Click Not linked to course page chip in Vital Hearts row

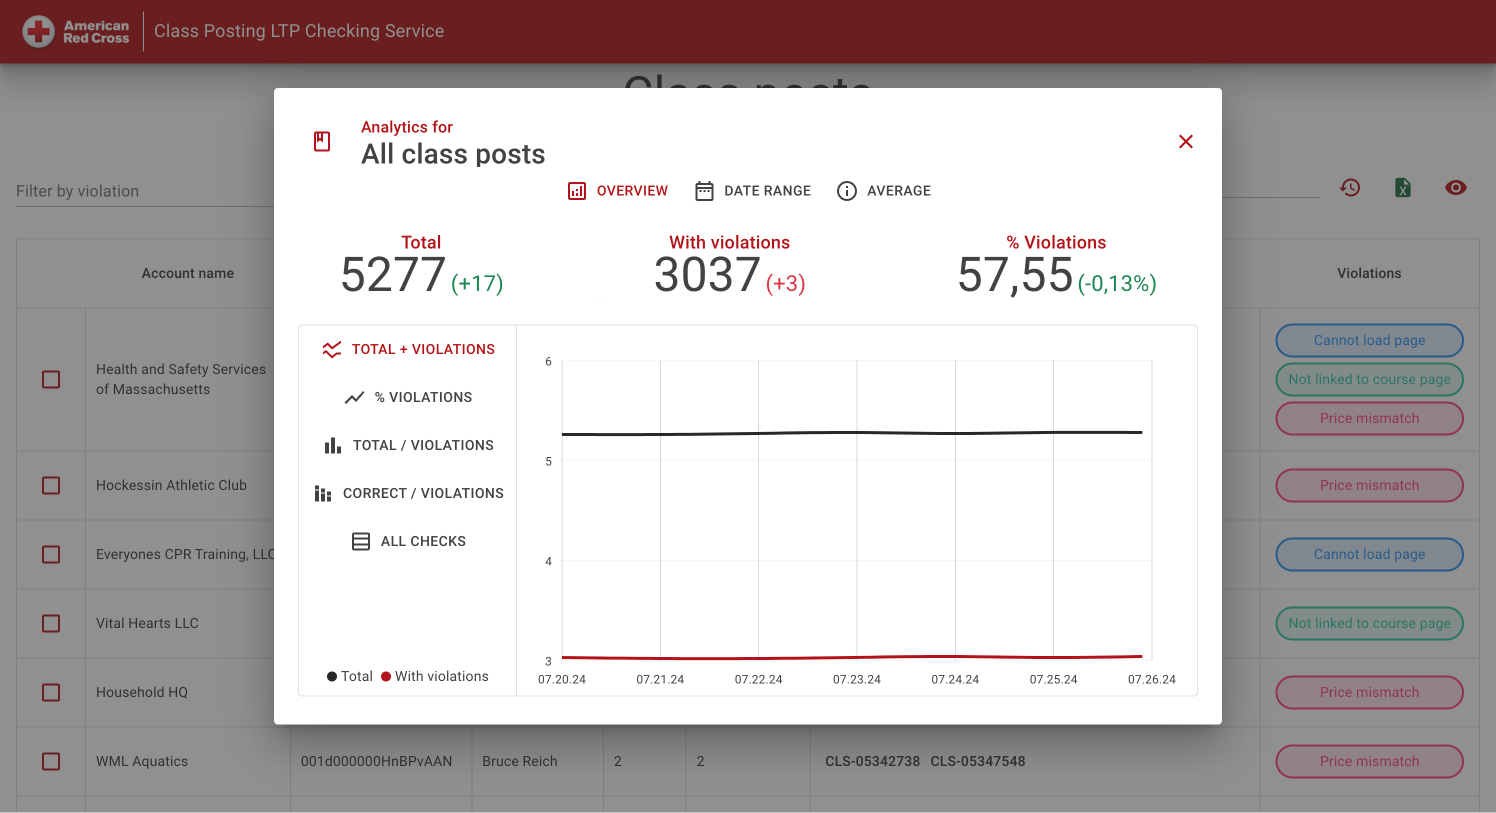point(1369,623)
